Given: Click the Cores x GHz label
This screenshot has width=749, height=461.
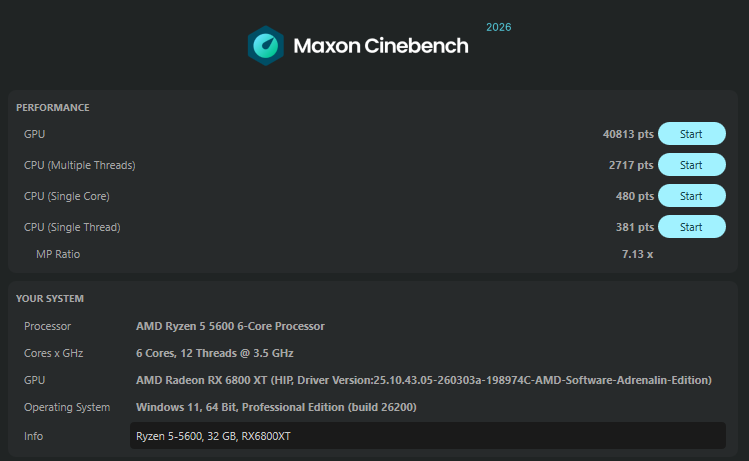Looking at the screenshot, I should click(54, 353).
